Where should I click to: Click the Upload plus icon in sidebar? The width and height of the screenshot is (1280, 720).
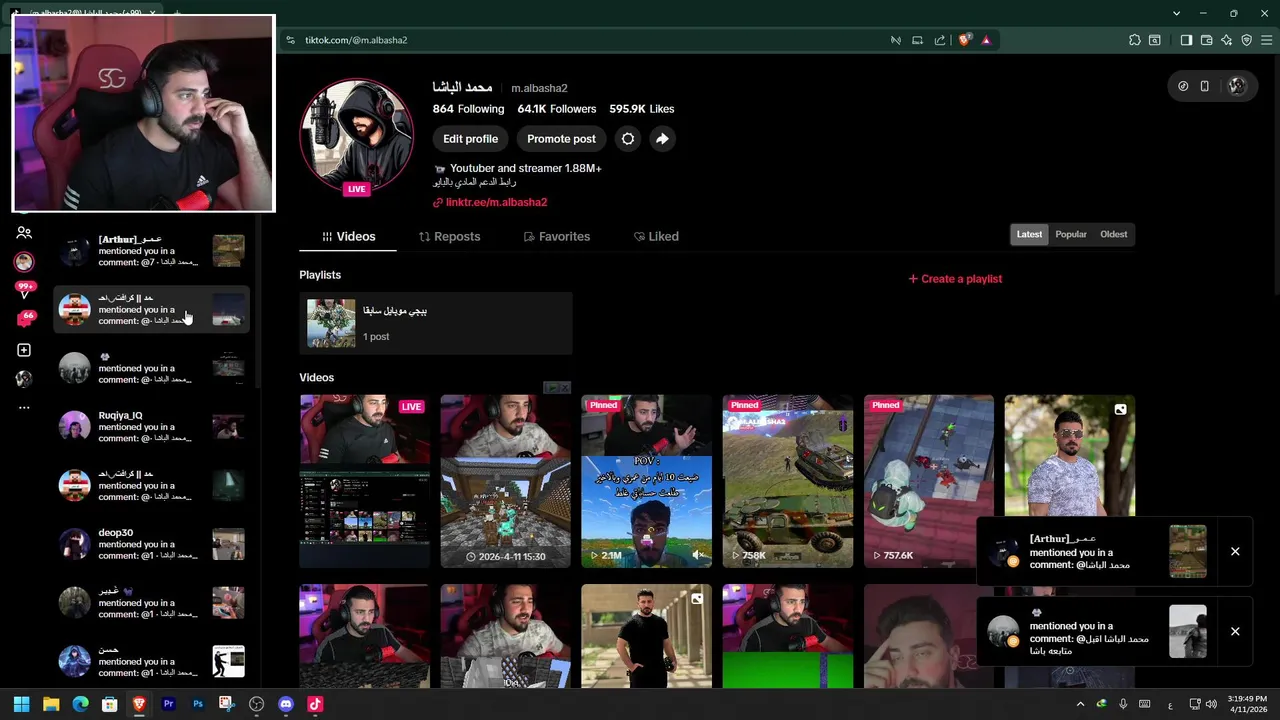coord(24,350)
